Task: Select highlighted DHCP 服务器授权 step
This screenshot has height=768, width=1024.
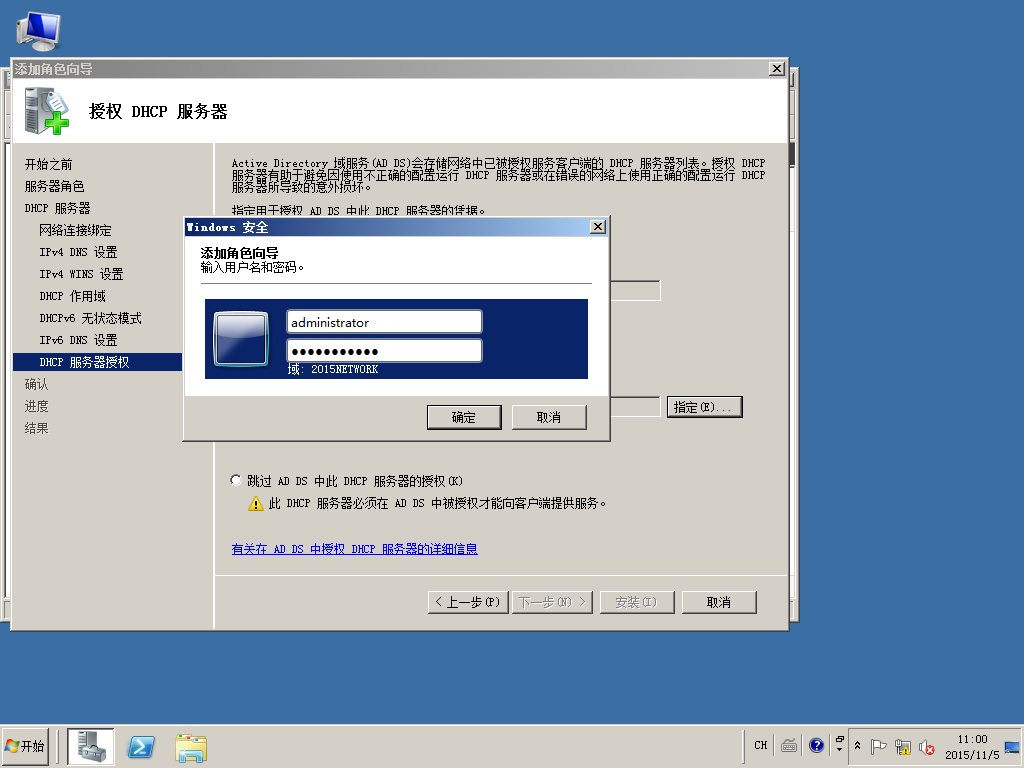Action: coord(97,362)
